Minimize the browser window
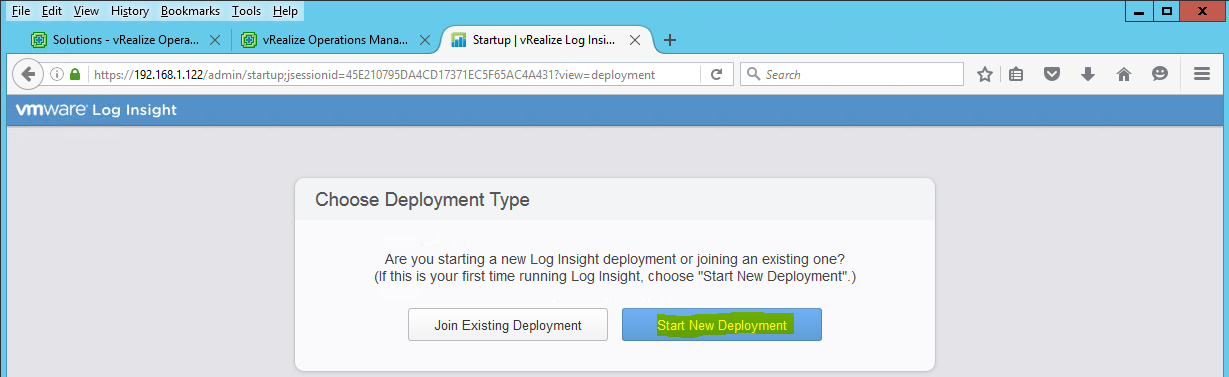1229x377 pixels. tap(1139, 10)
